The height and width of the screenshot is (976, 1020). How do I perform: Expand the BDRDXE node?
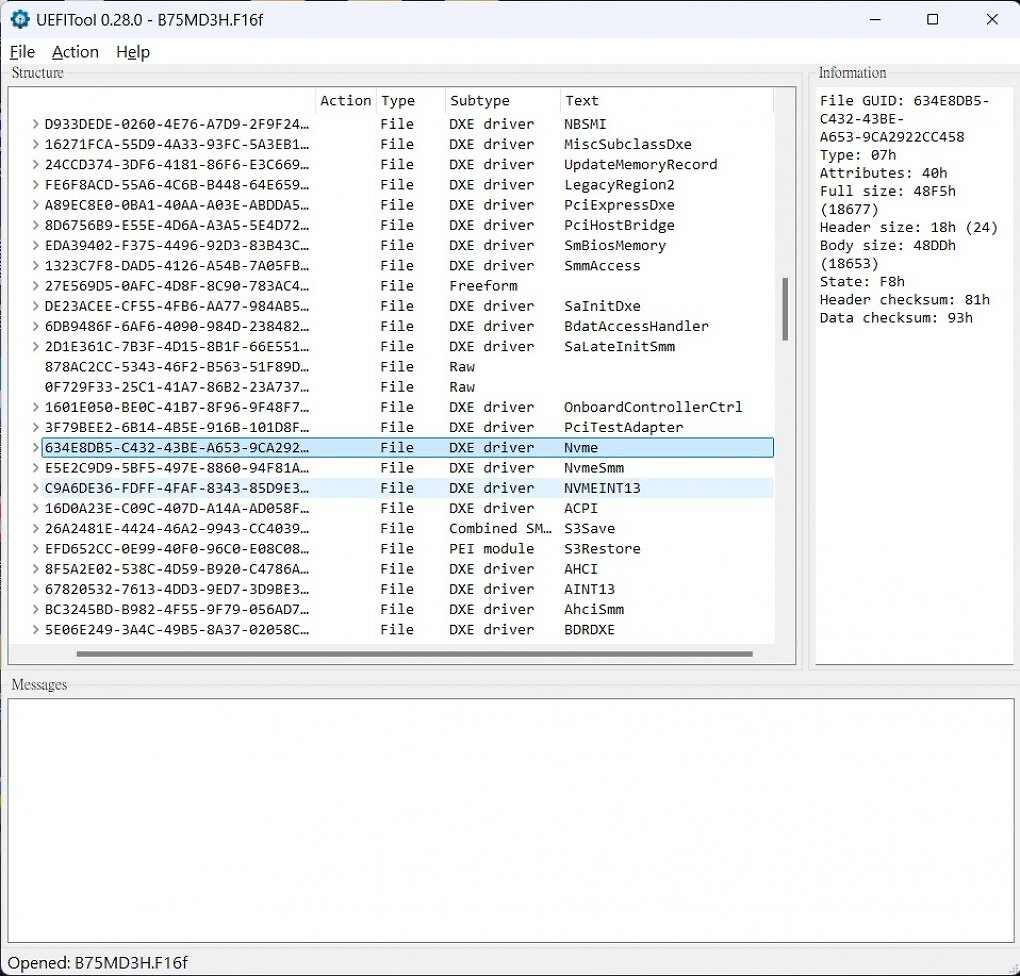pos(36,629)
